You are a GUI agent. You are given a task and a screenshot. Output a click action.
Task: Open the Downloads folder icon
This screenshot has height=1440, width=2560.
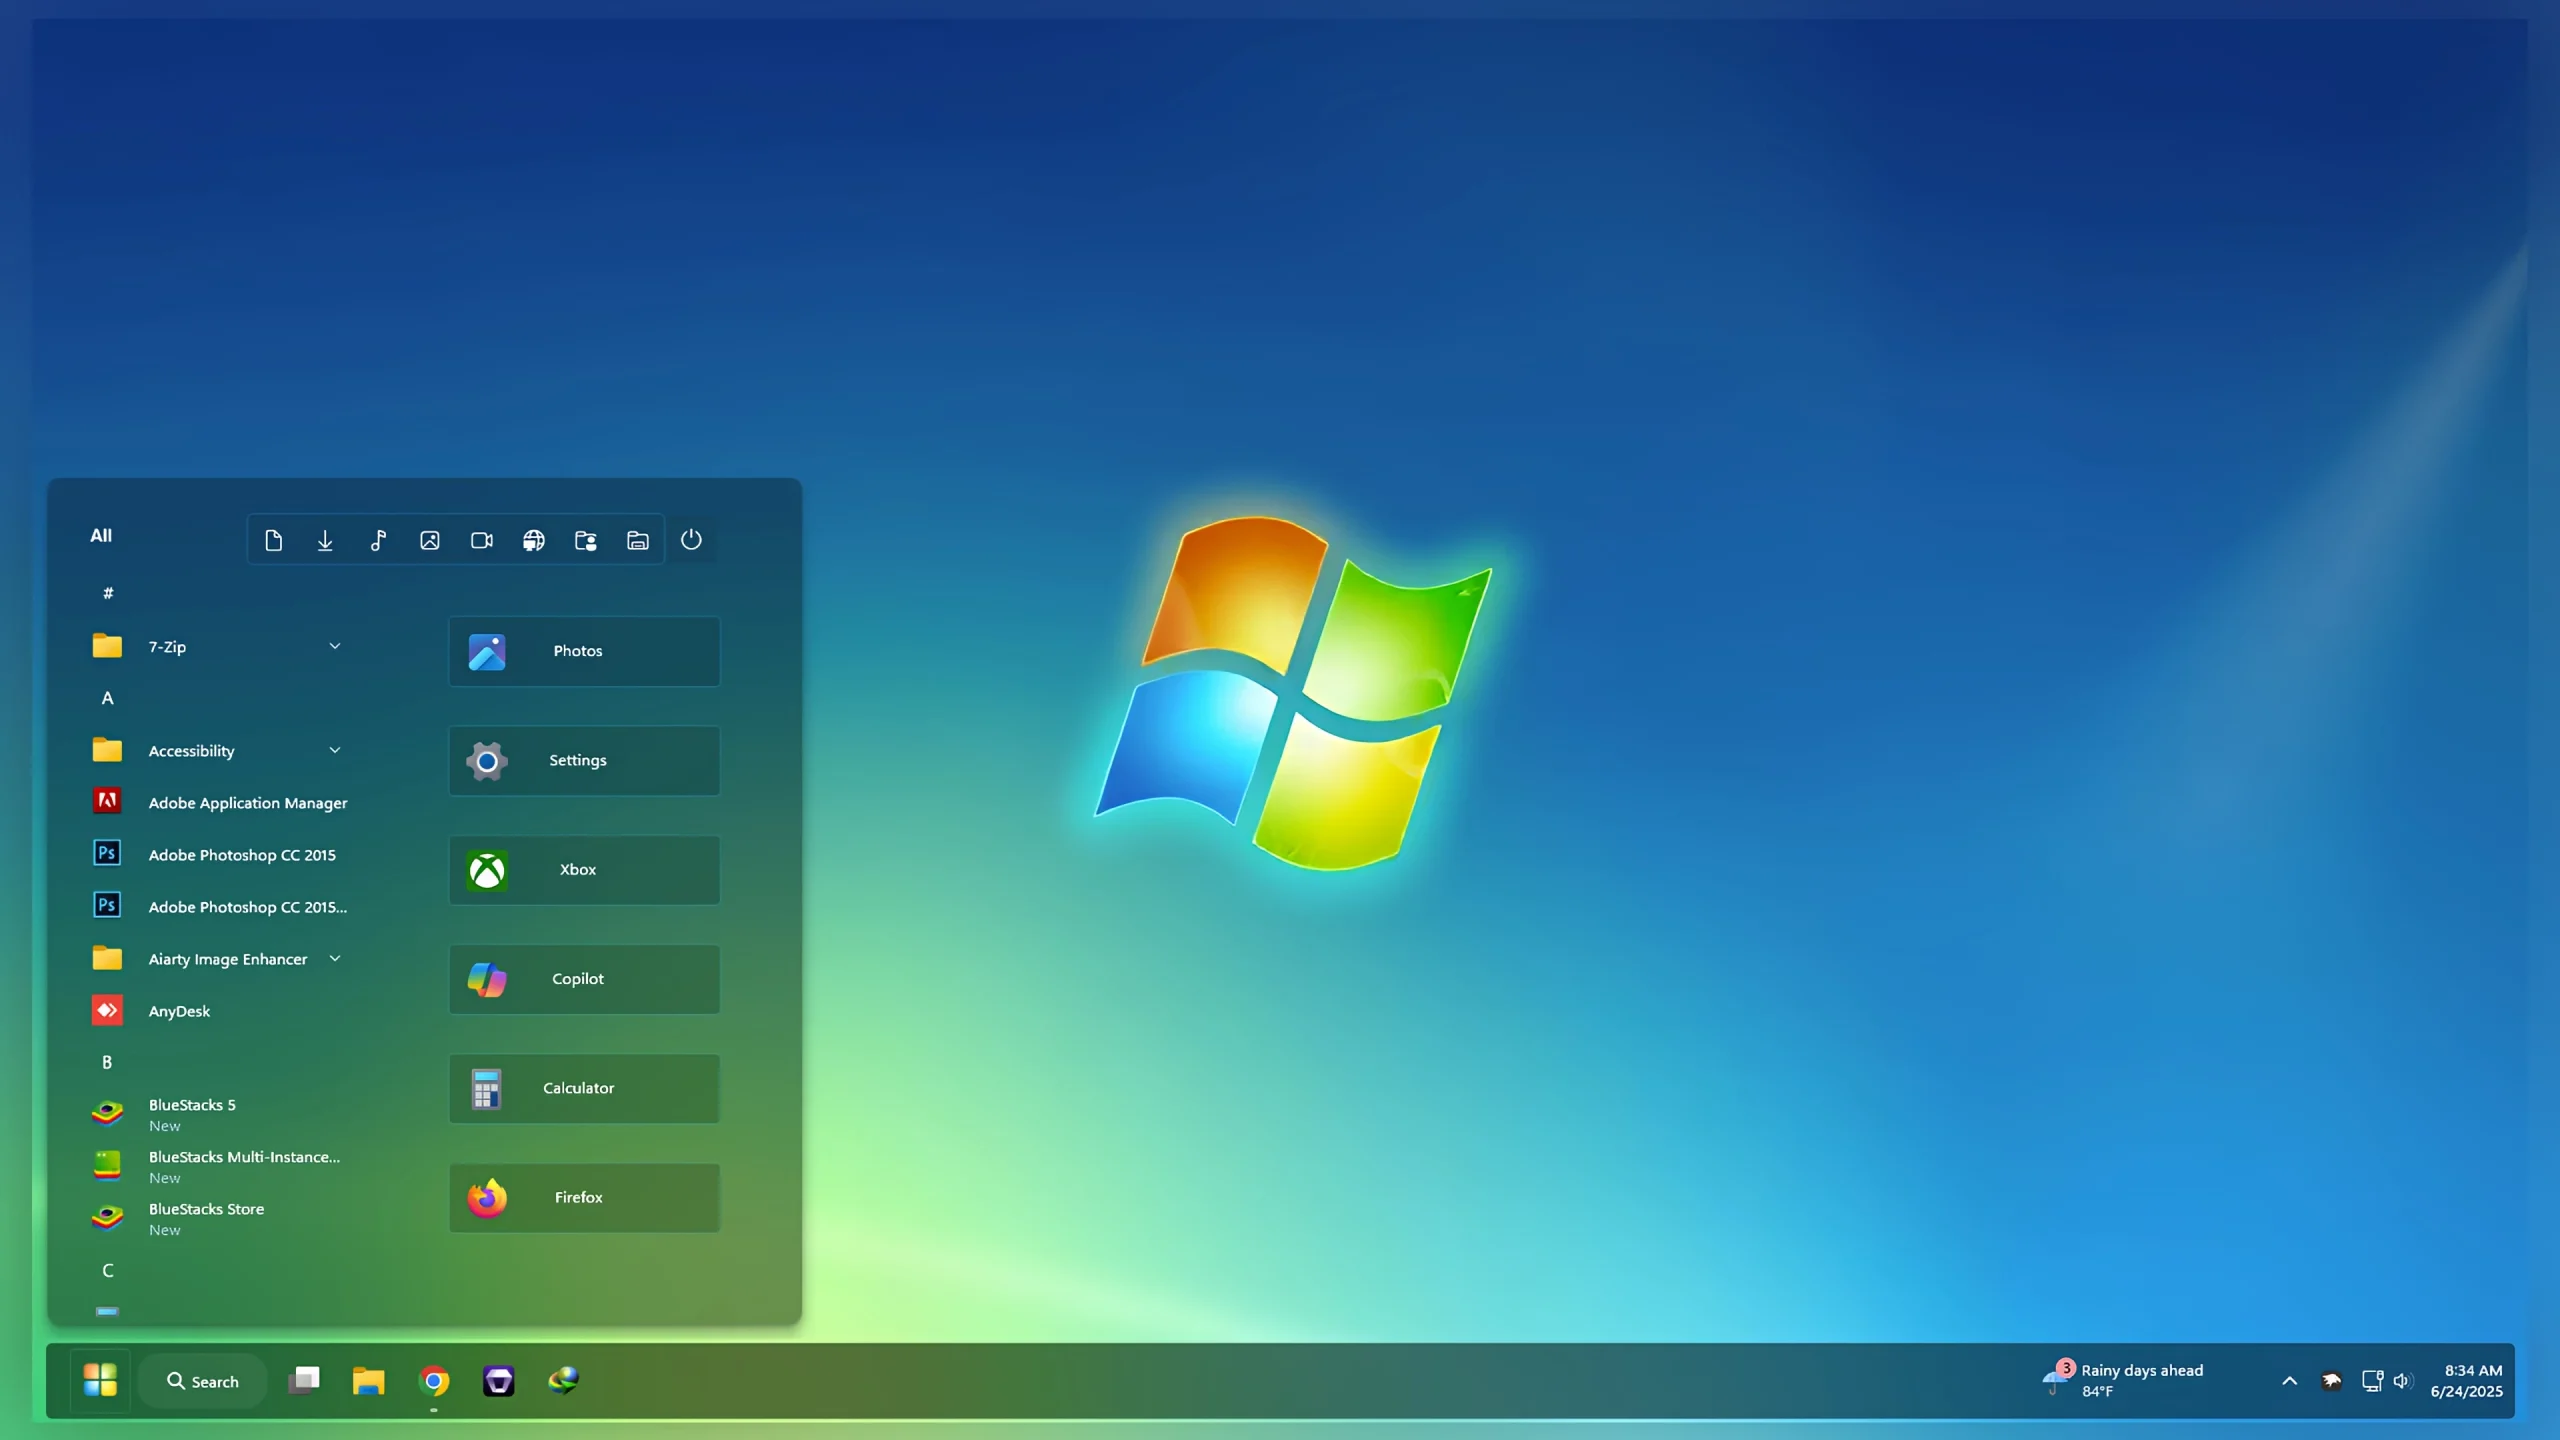(325, 541)
